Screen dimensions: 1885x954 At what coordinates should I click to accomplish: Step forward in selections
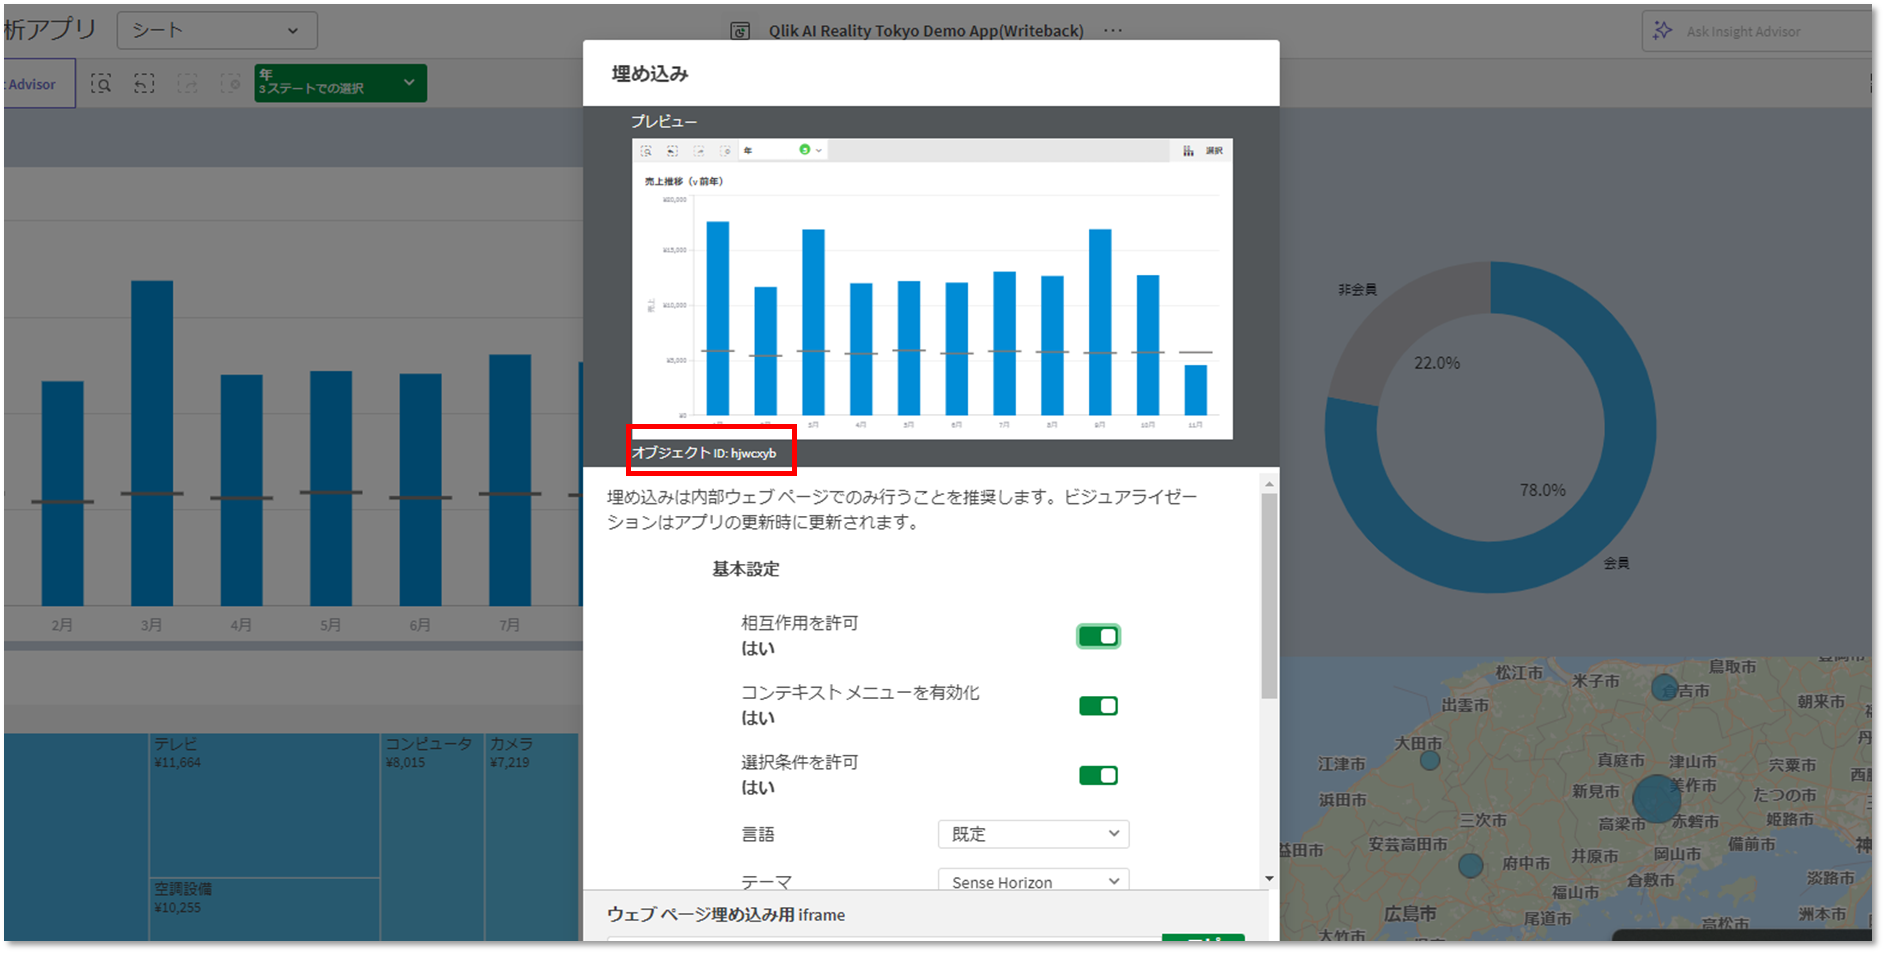pos(187,84)
